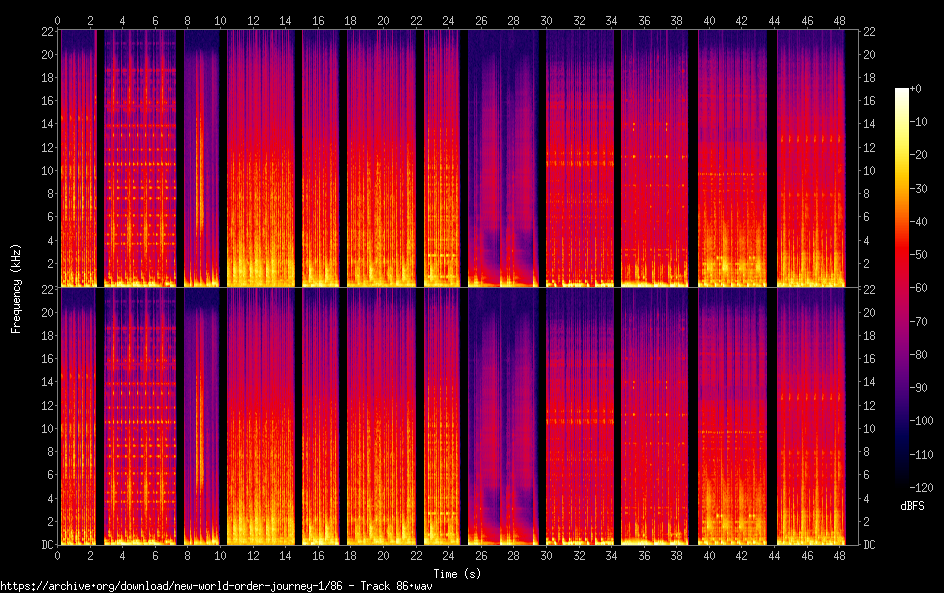Click the vertical "Frequency (kHz)" axis label
Screen dimensions: 944x593
[x=16, y=287]
